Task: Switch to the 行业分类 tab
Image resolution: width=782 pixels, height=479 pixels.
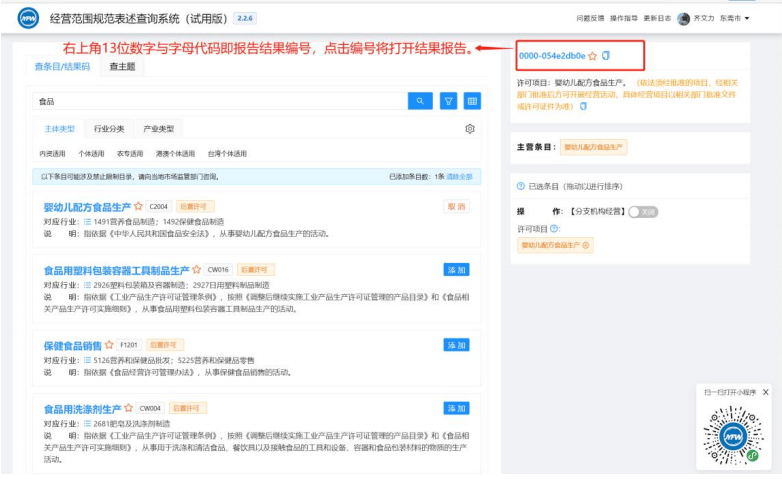Action: (x=109, y=129)
